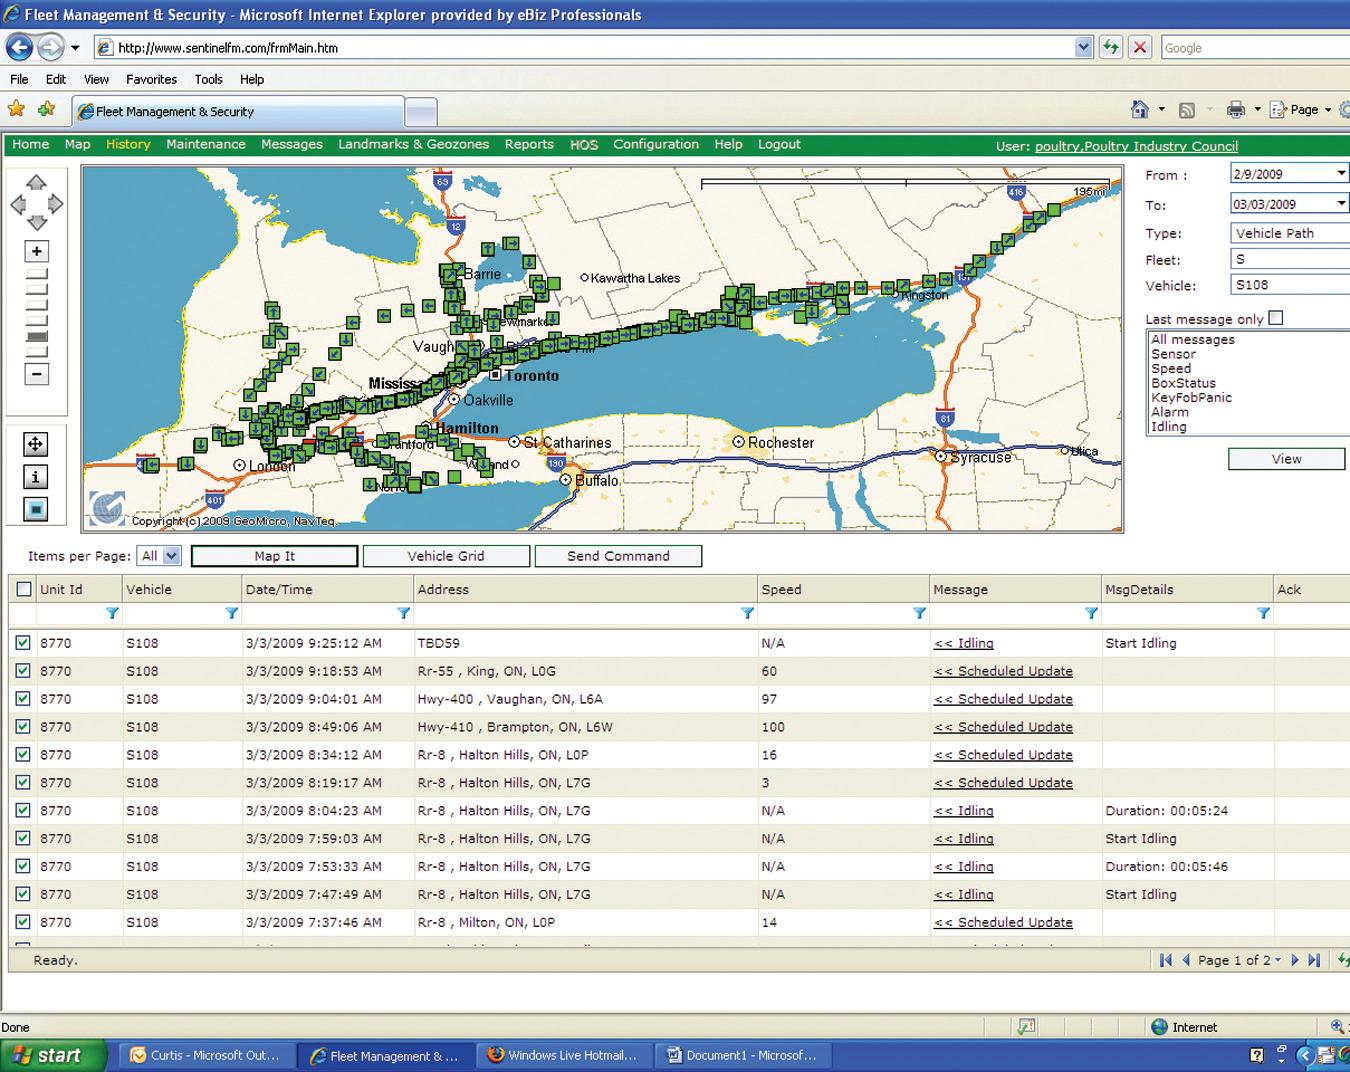Open the Page 1 of 2 dropdown

click(1277, 960)
